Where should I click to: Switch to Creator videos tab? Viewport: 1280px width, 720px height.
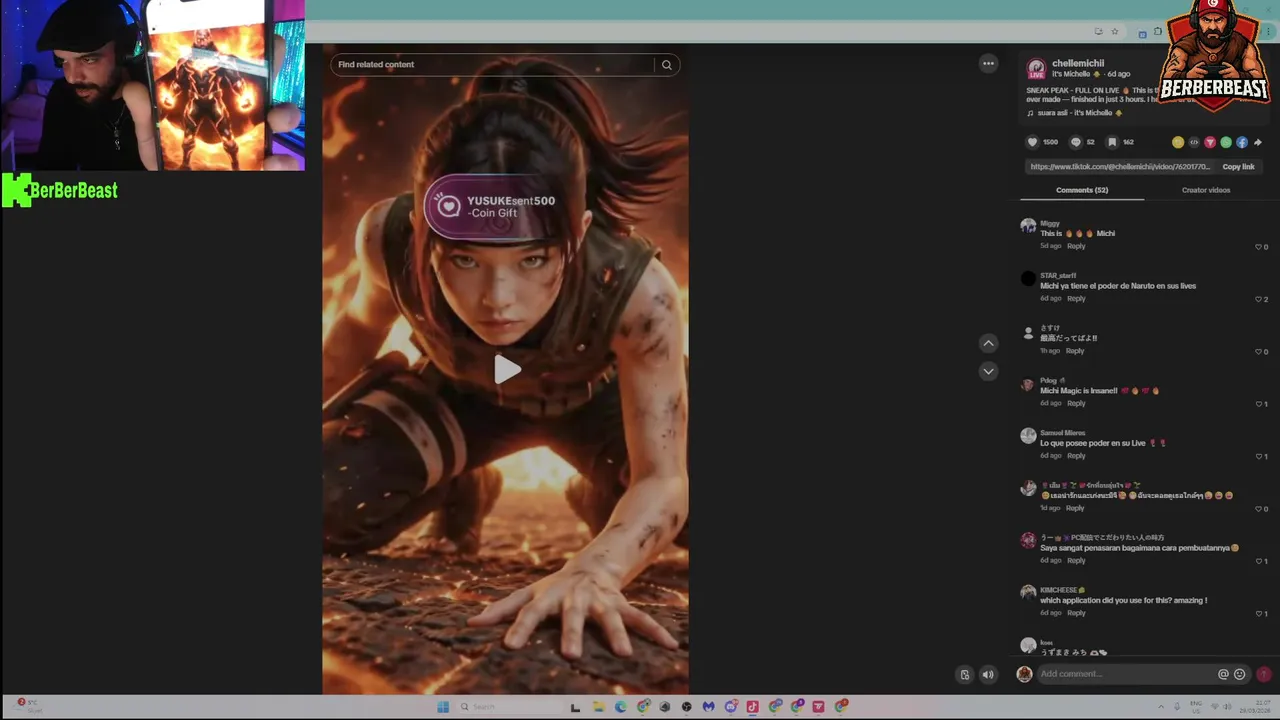pos(1206,190)
